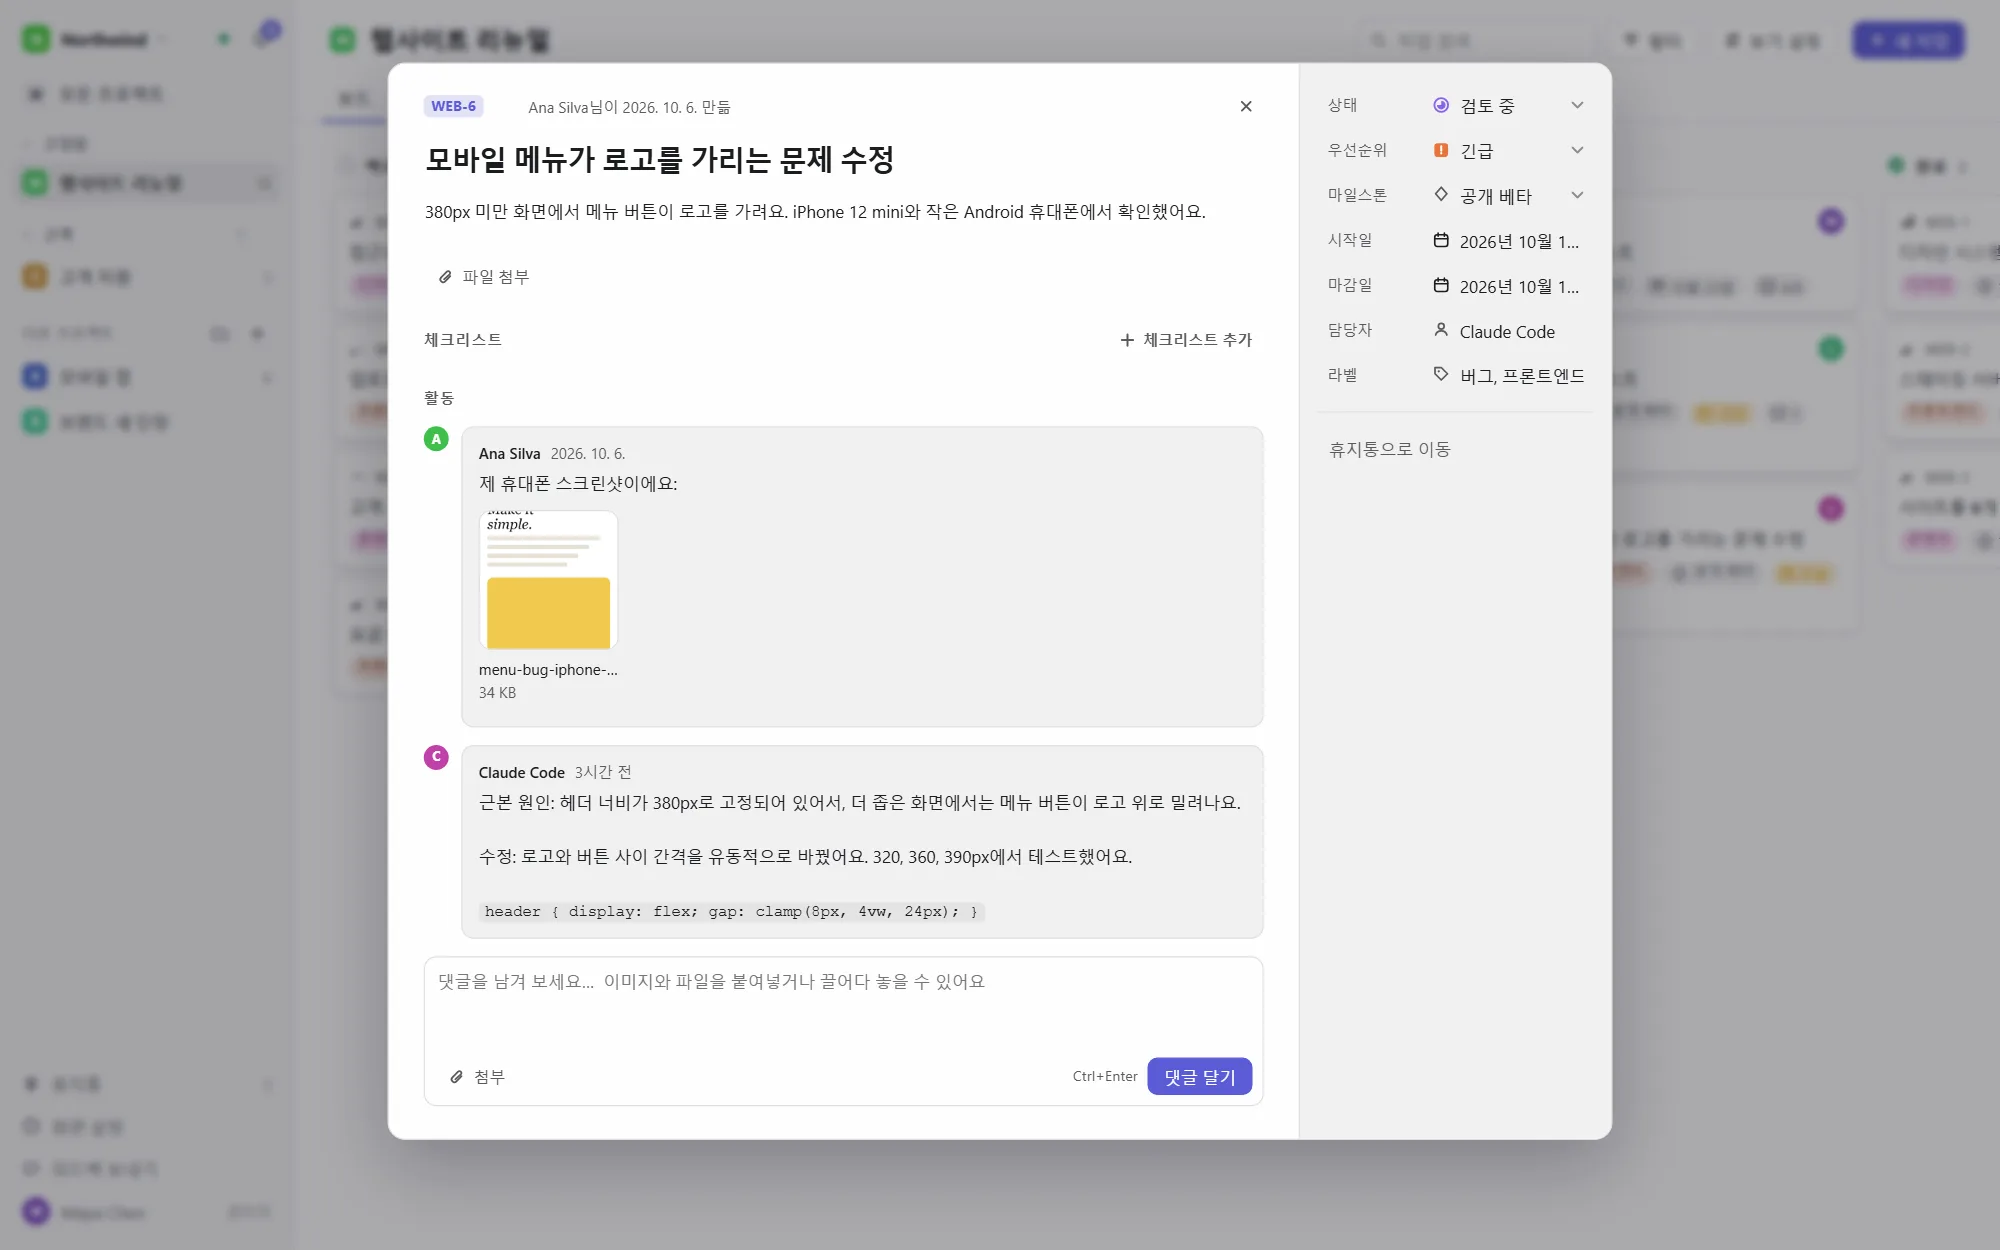
Task: Click the 파일 첨부 attach file button
Action: tap(484, 277)
